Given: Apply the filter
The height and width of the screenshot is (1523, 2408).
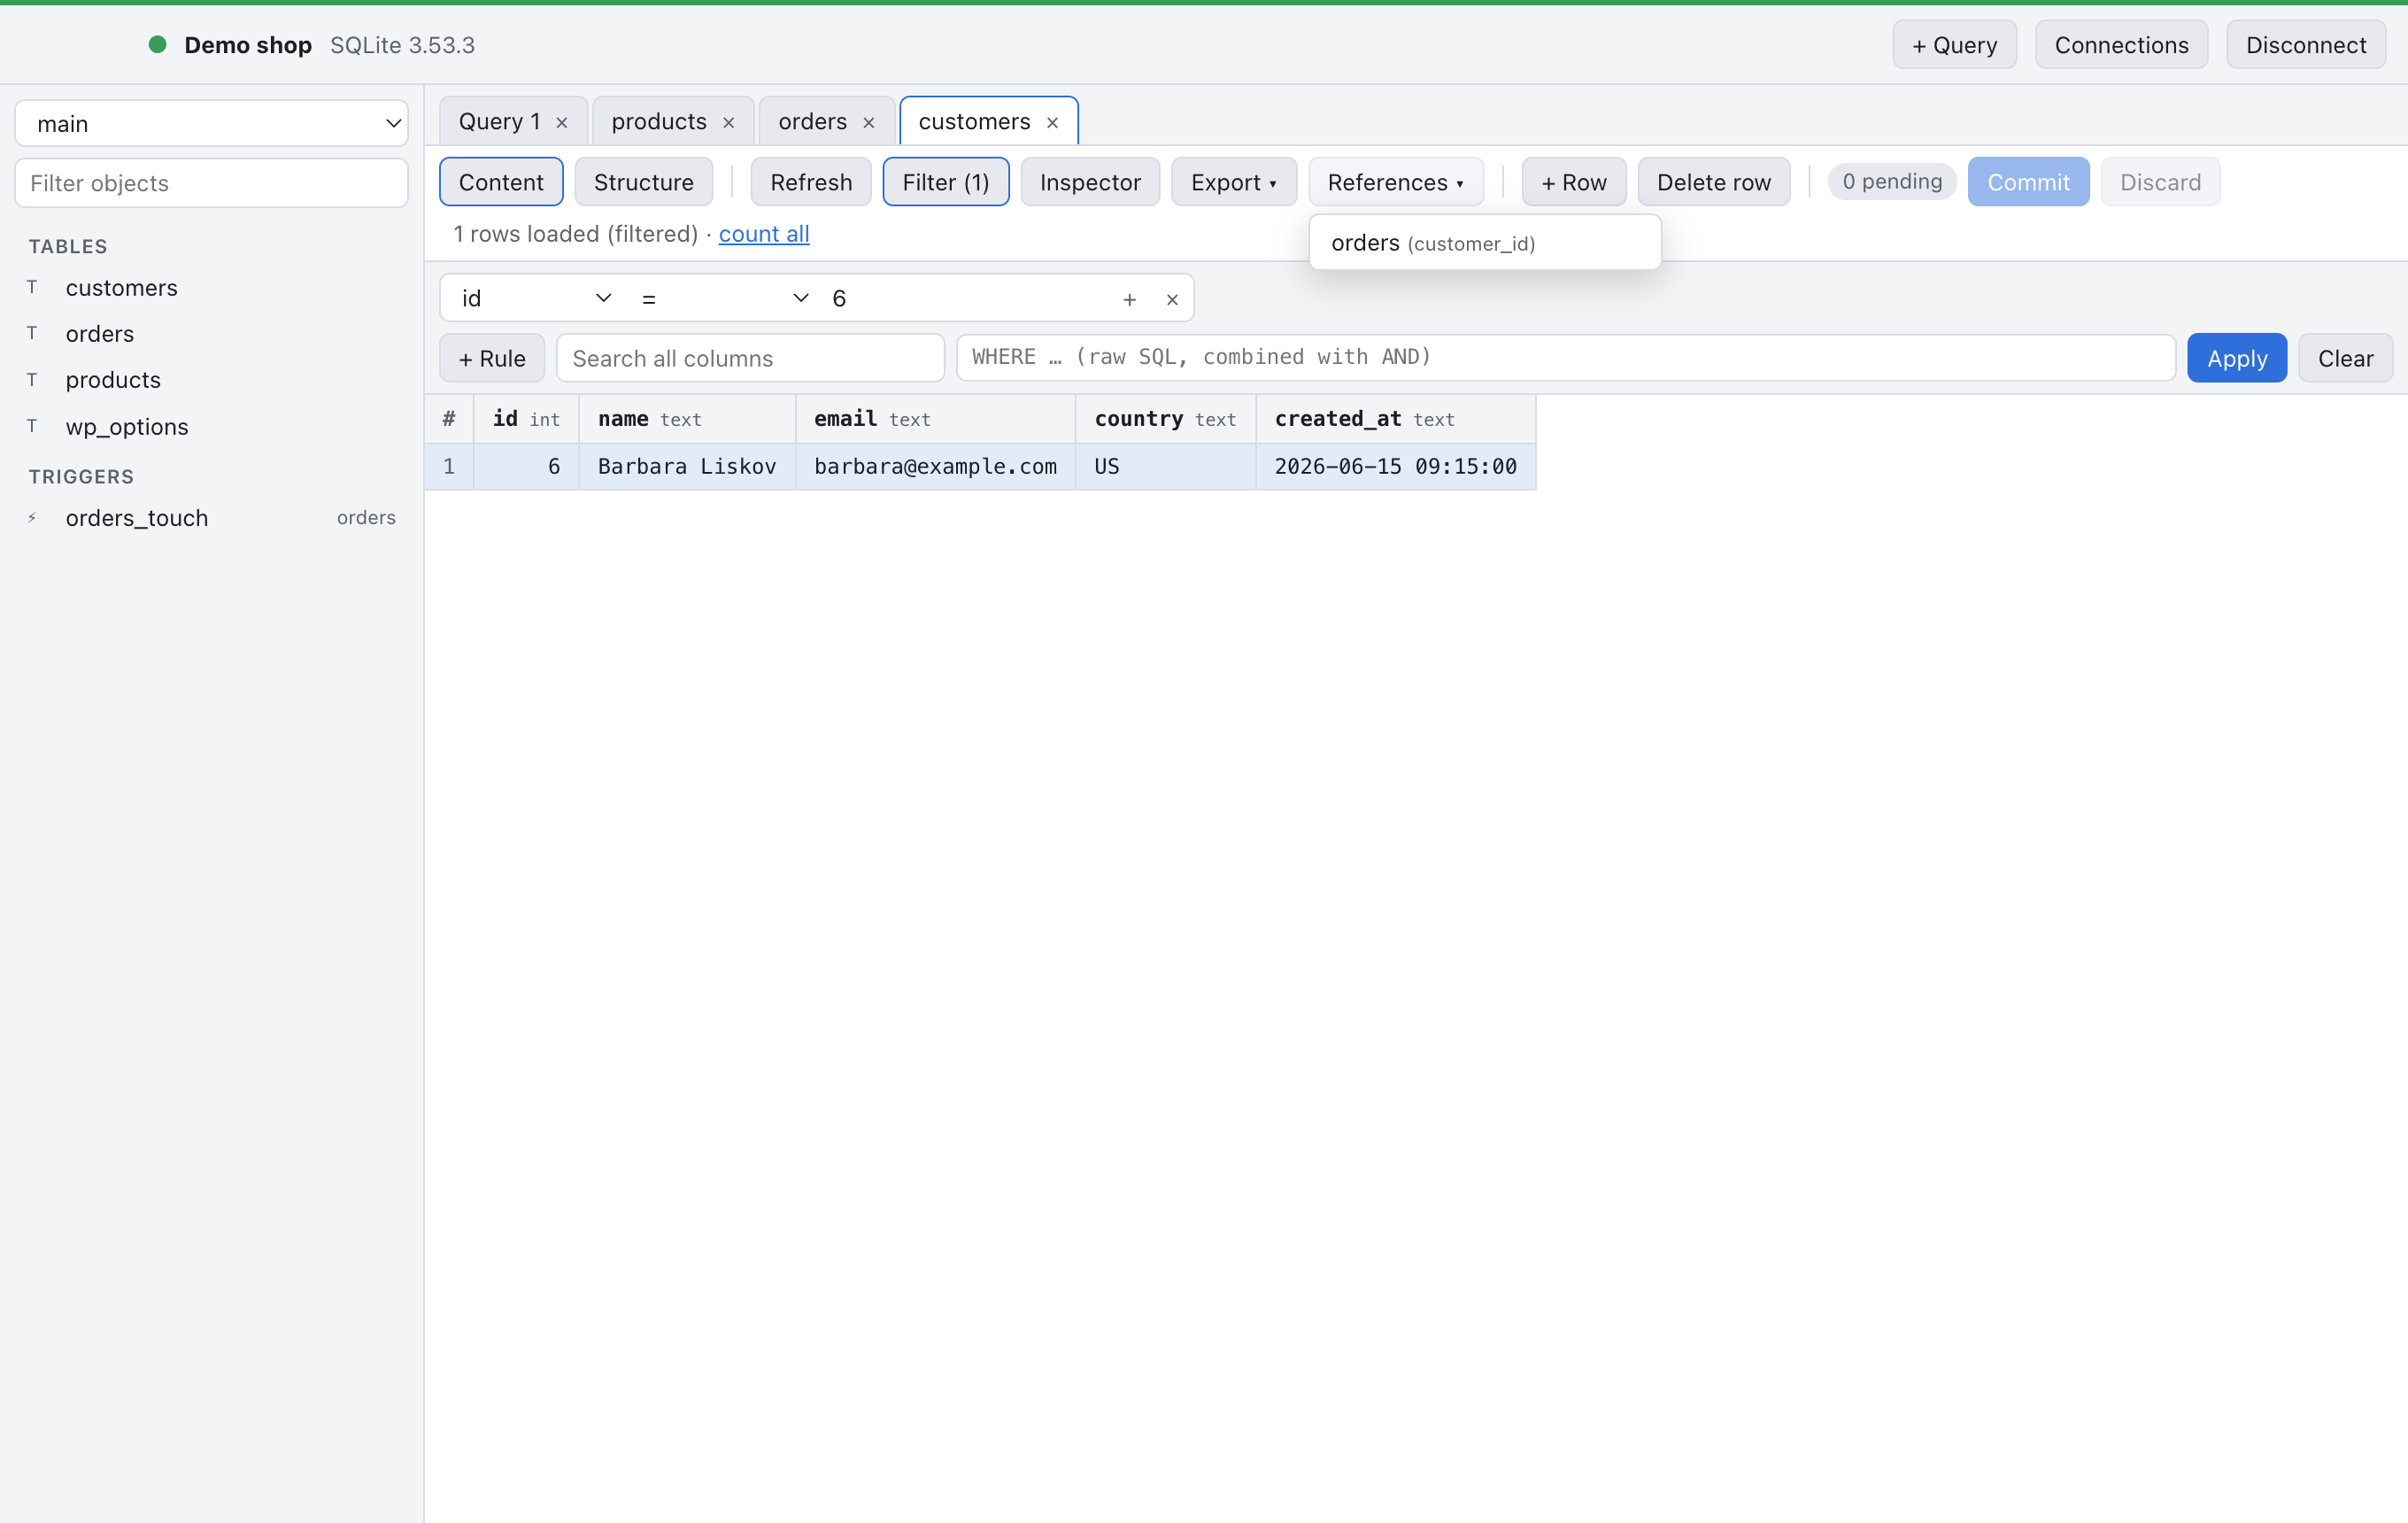Looking at the screenshot, I should [x=2236, y=358].
